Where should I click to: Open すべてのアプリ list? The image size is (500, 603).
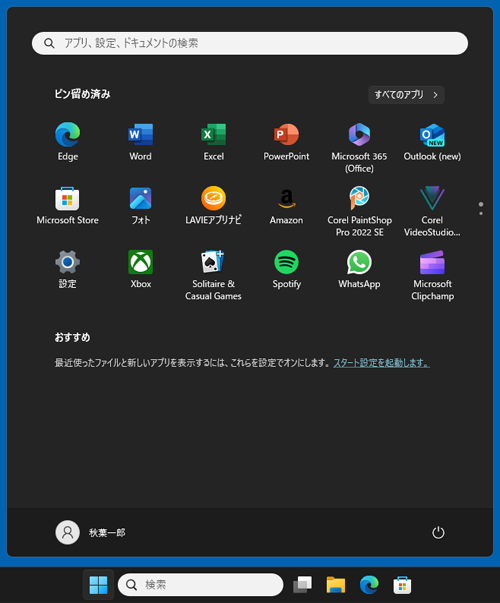click(407, 95)
